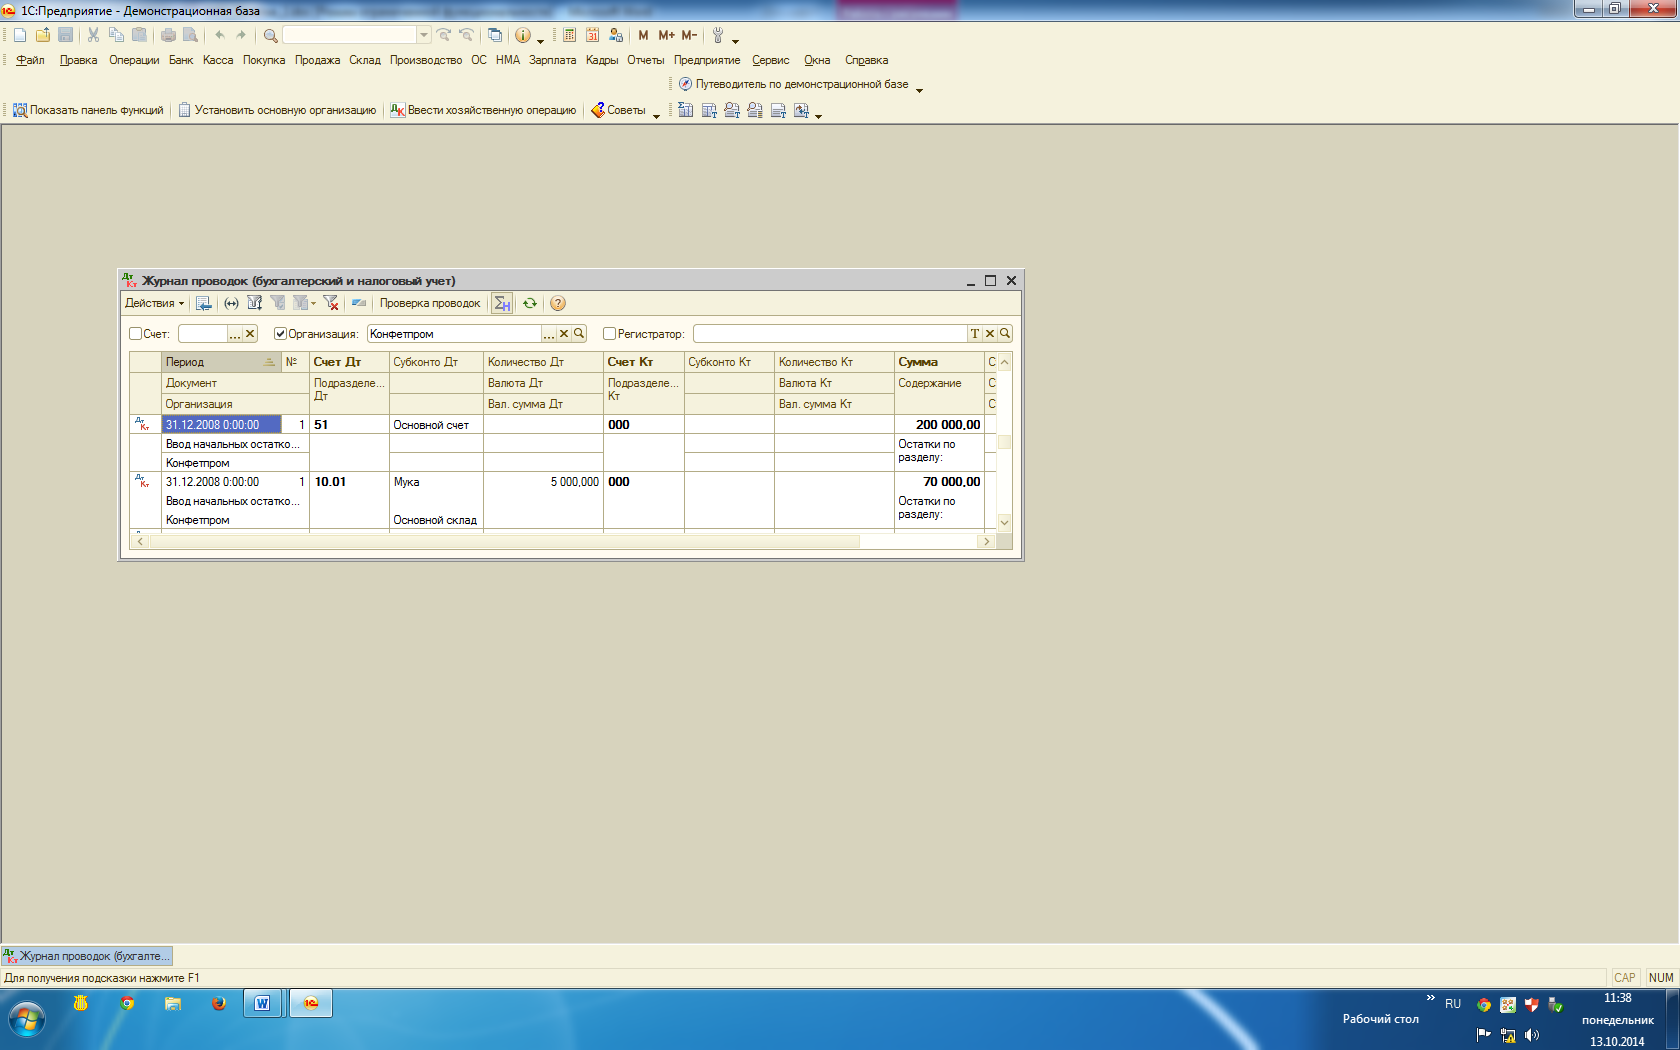Click the ellipsis selector for Организация field
Image resolution: width=1680 pixels, height=1050 pixels.
pos(549,334)
